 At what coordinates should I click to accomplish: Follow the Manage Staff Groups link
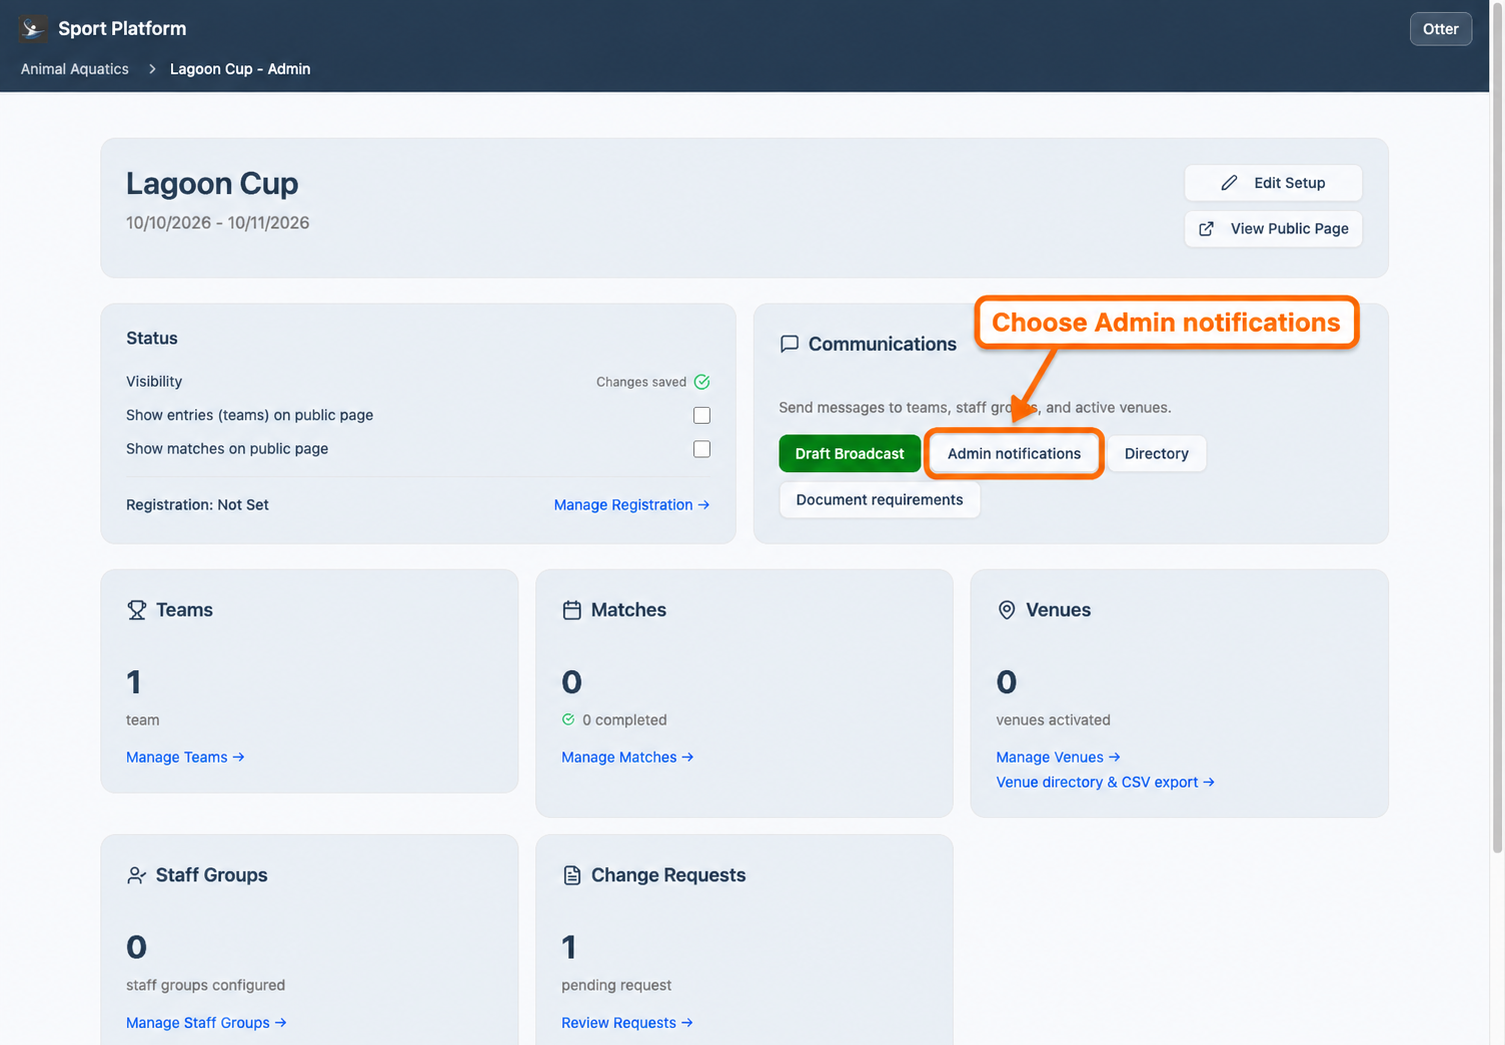tap(206, 1023)
